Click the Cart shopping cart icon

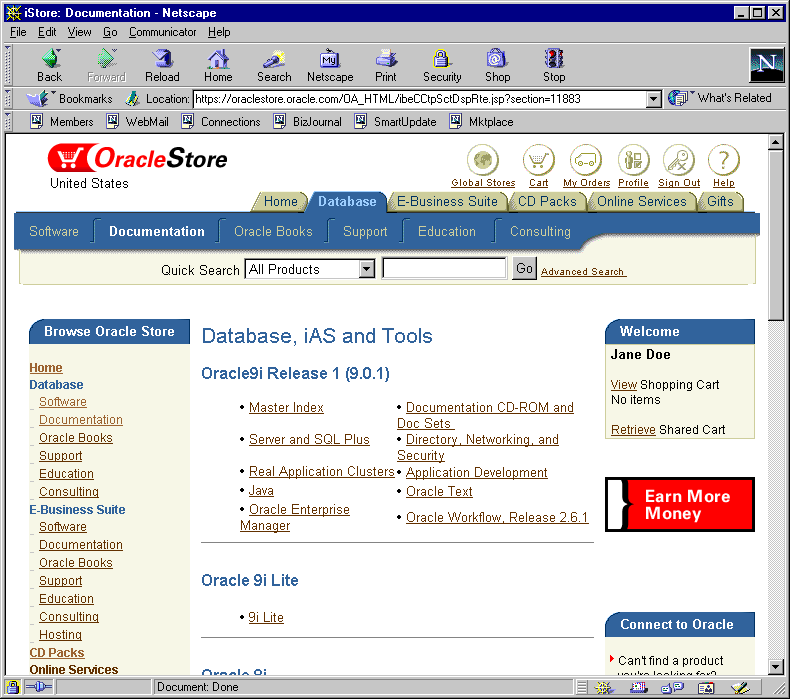tap(538, 160)
